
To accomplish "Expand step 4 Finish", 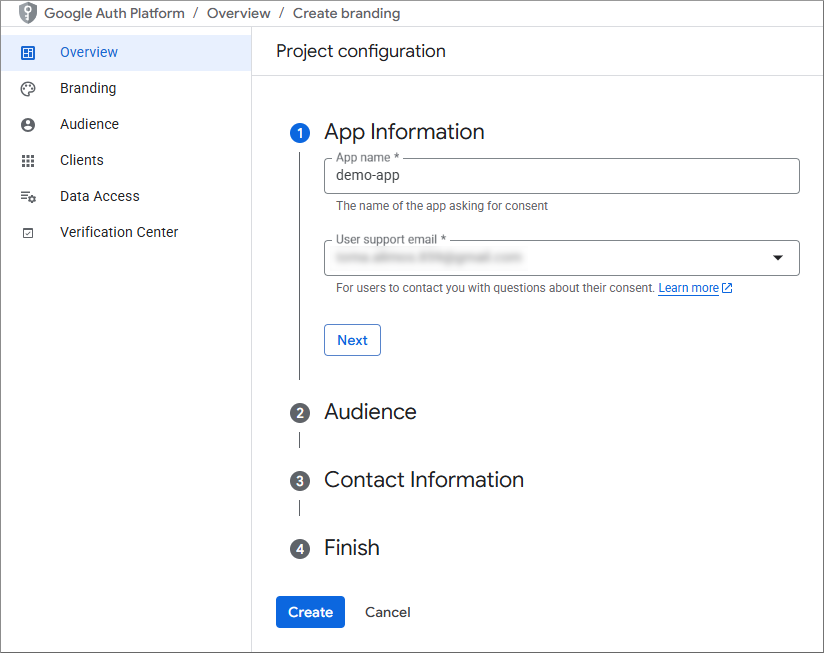I will tap(352, 548).
